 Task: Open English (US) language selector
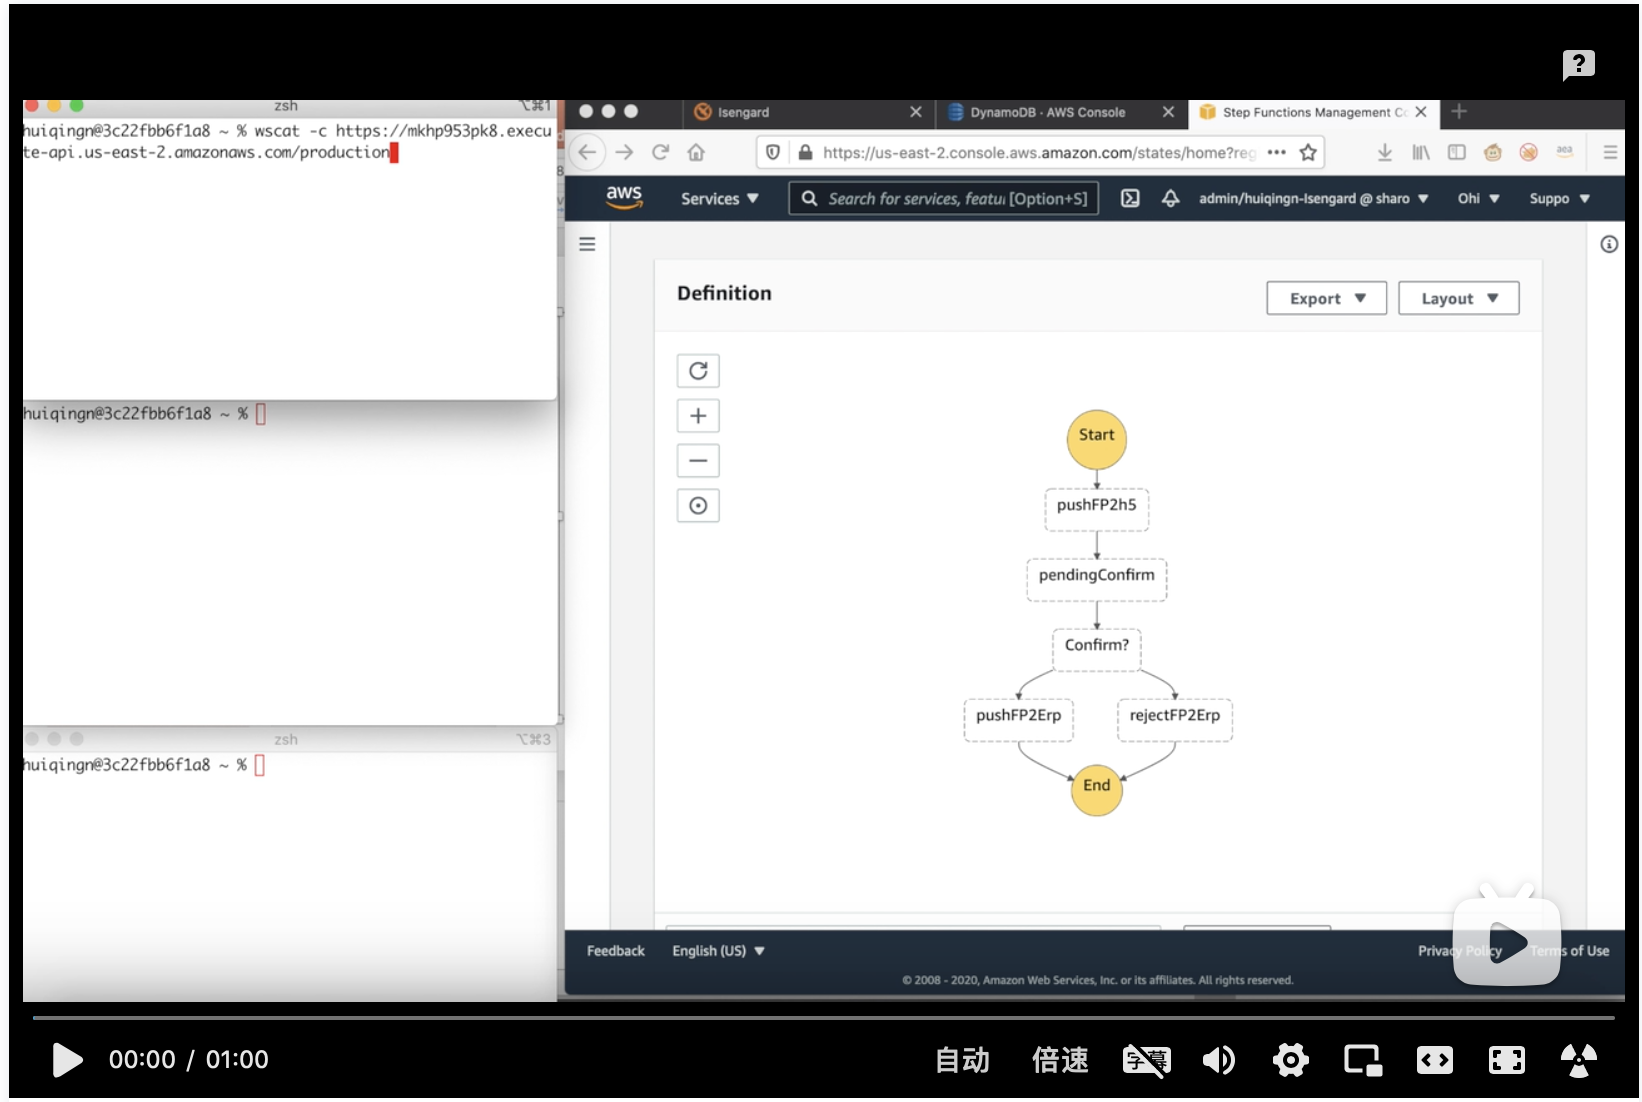pyautogui.click(x=718, y=950)
